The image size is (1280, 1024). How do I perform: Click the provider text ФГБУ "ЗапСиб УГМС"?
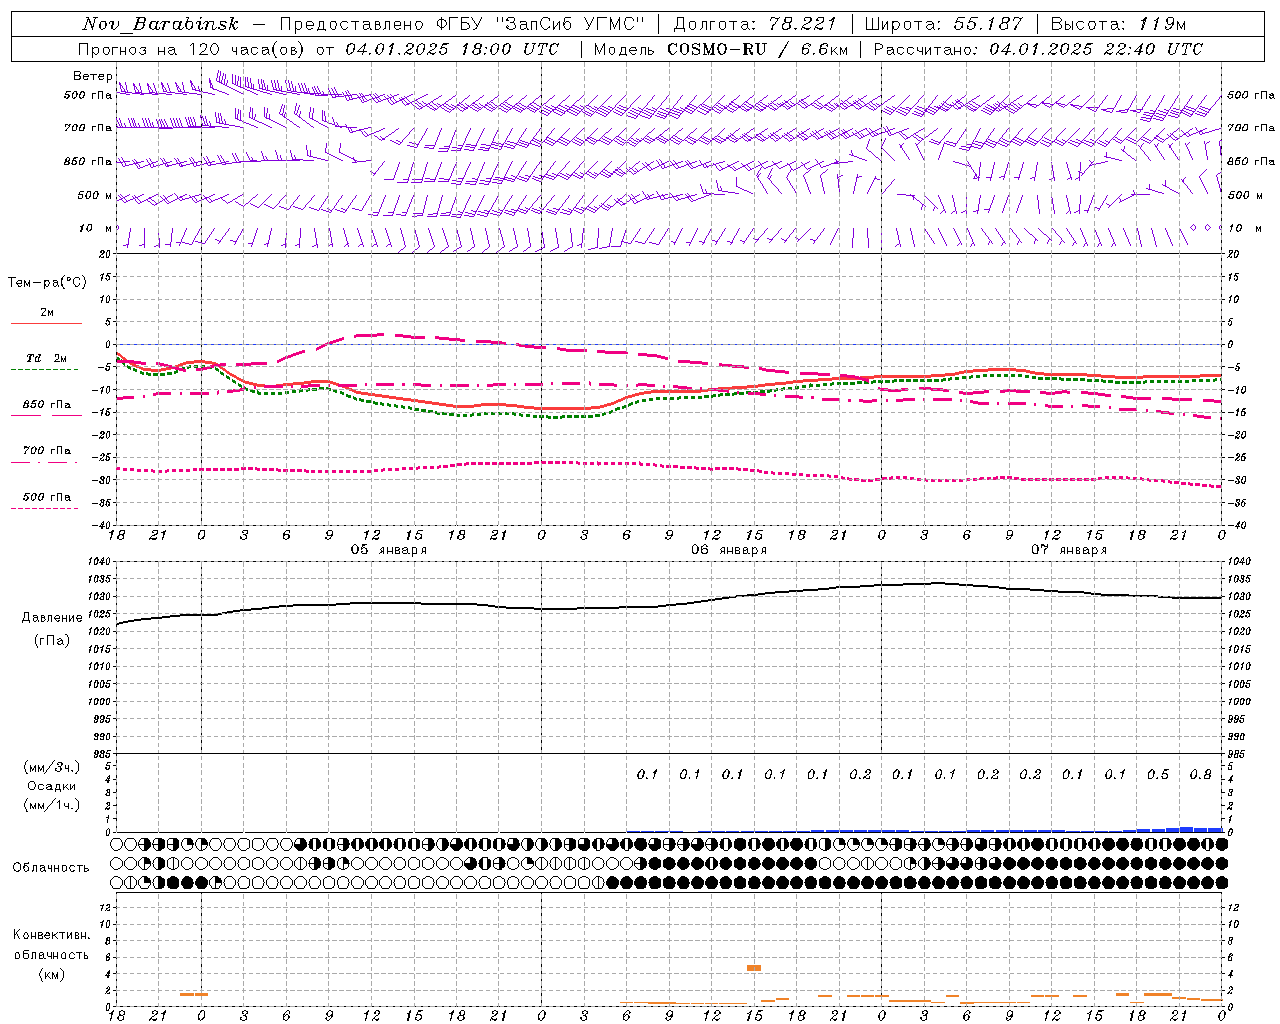(x=542, y=24)
